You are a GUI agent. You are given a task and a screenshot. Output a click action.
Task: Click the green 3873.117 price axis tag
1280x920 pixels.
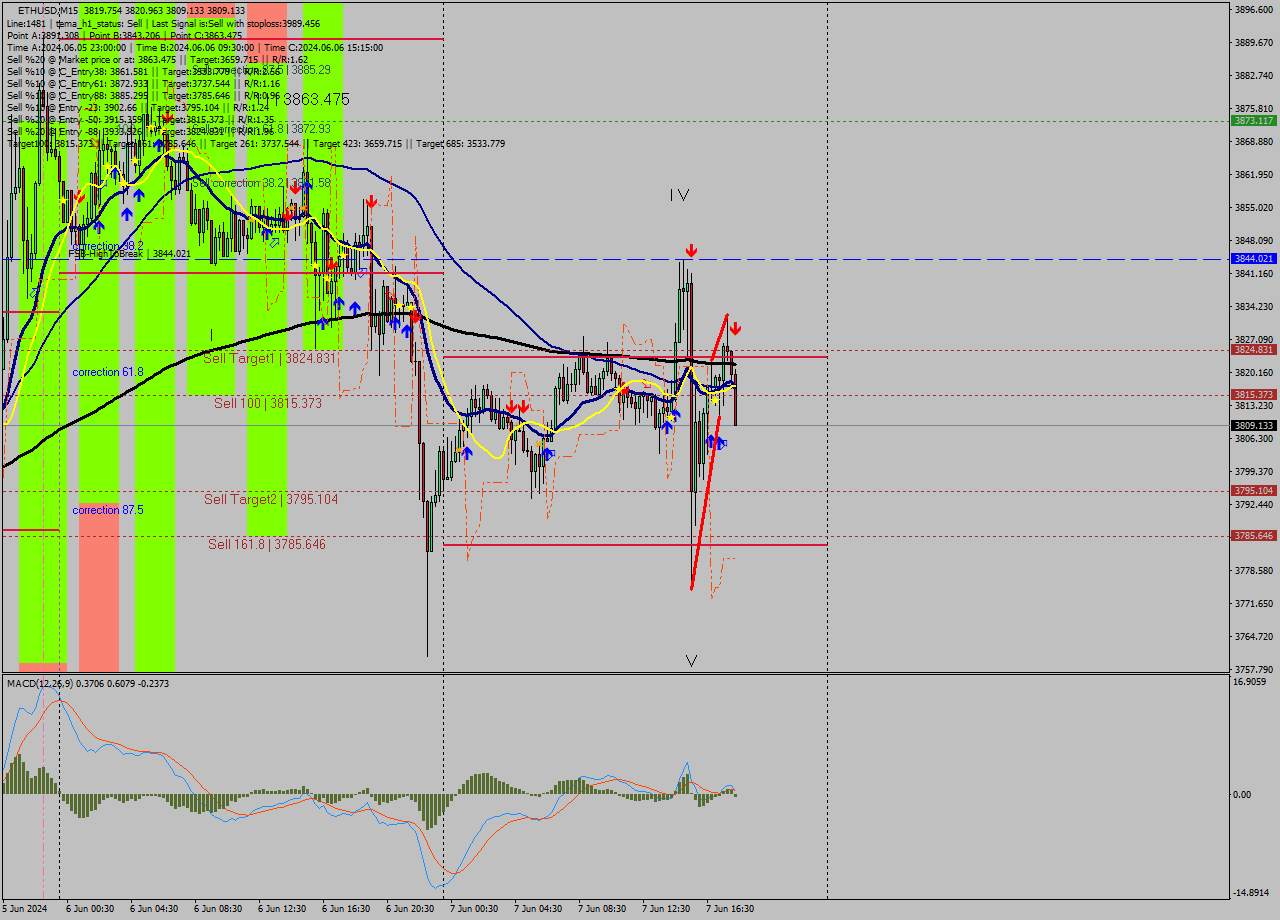pos(1253,120)
